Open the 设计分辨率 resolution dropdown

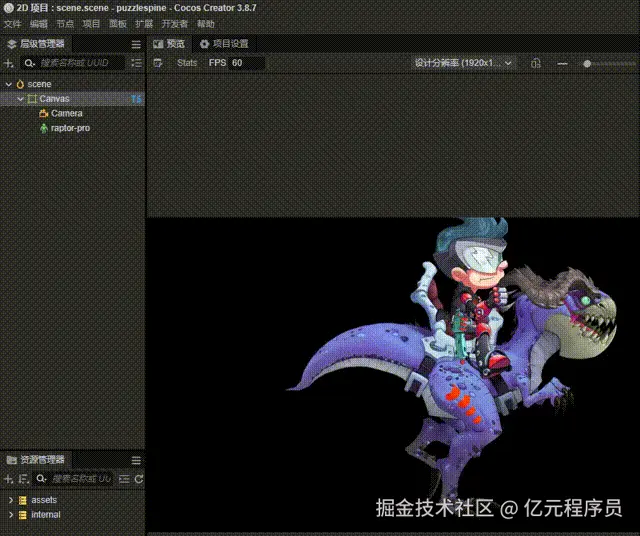click(x=463, y=63)
